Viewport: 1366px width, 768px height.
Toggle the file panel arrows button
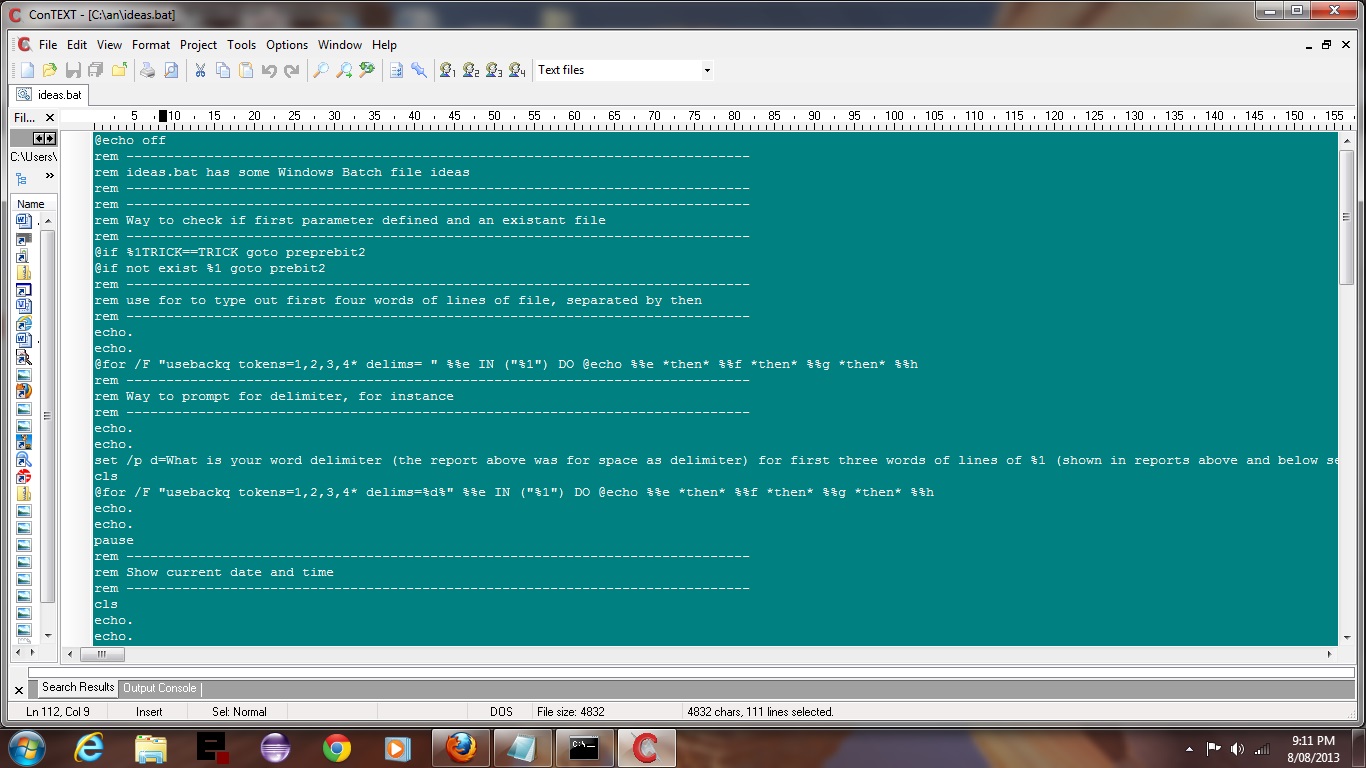pyautogui.click(x=44, y=138)
